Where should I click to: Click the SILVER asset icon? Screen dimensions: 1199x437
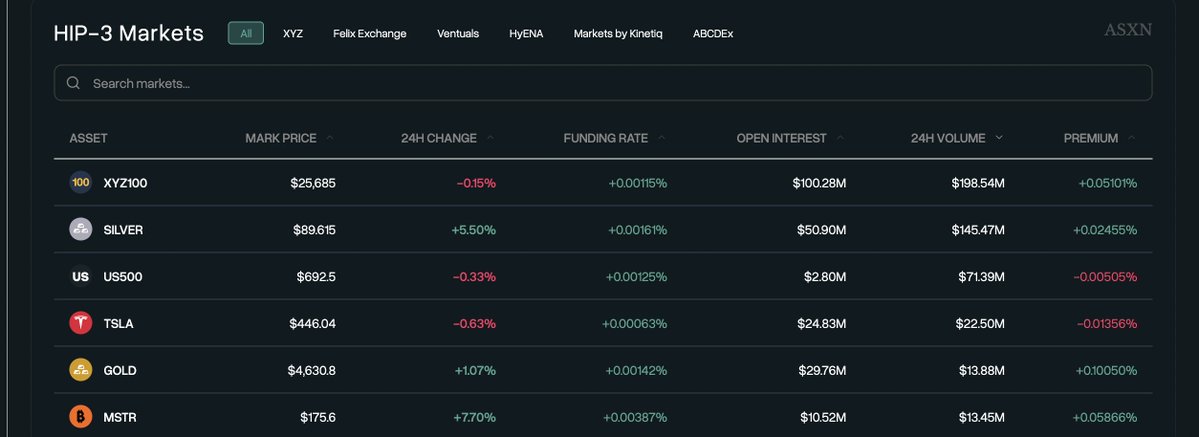tap(80, 230)
